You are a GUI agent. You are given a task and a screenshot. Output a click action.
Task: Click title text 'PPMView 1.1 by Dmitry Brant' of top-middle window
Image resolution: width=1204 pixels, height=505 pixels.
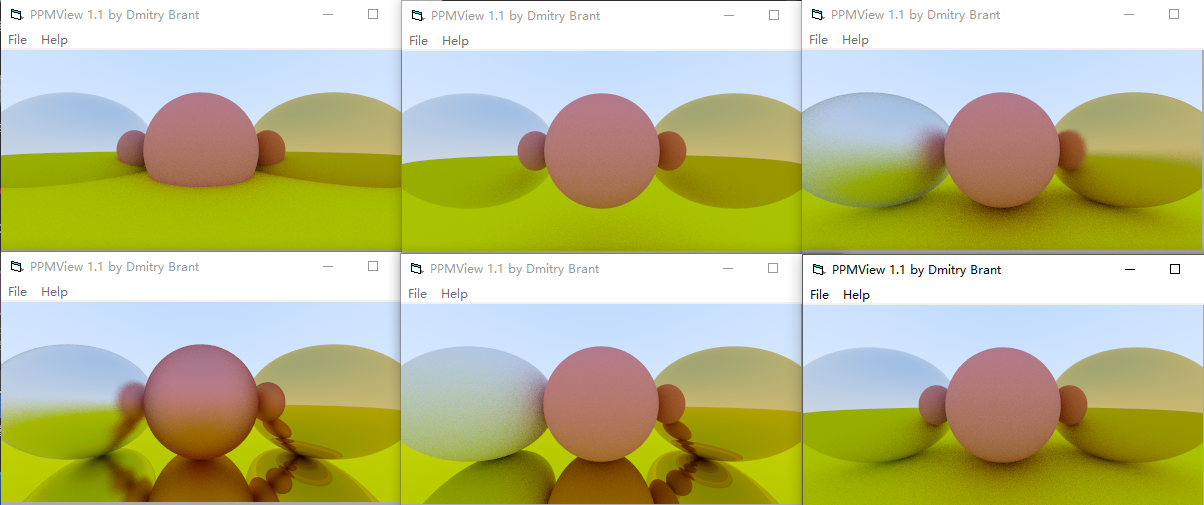tap(515, 16)
